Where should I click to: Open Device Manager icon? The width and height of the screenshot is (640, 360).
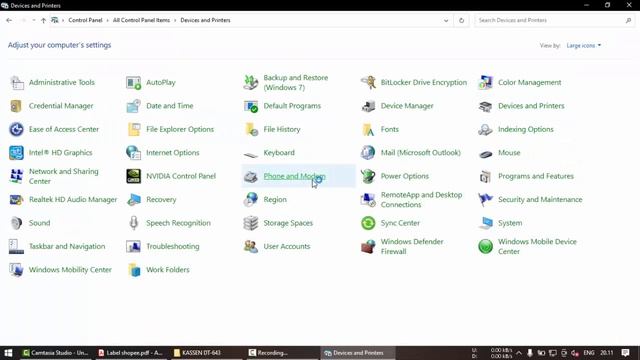click(x=368, y=106)
